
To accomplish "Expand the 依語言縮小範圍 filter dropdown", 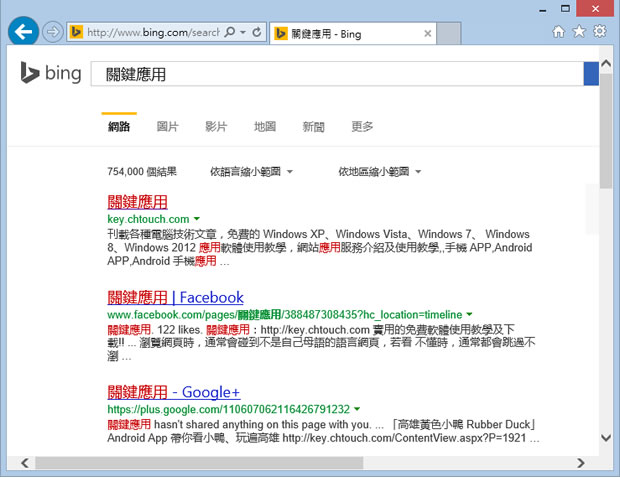I will tap(251, 172).
